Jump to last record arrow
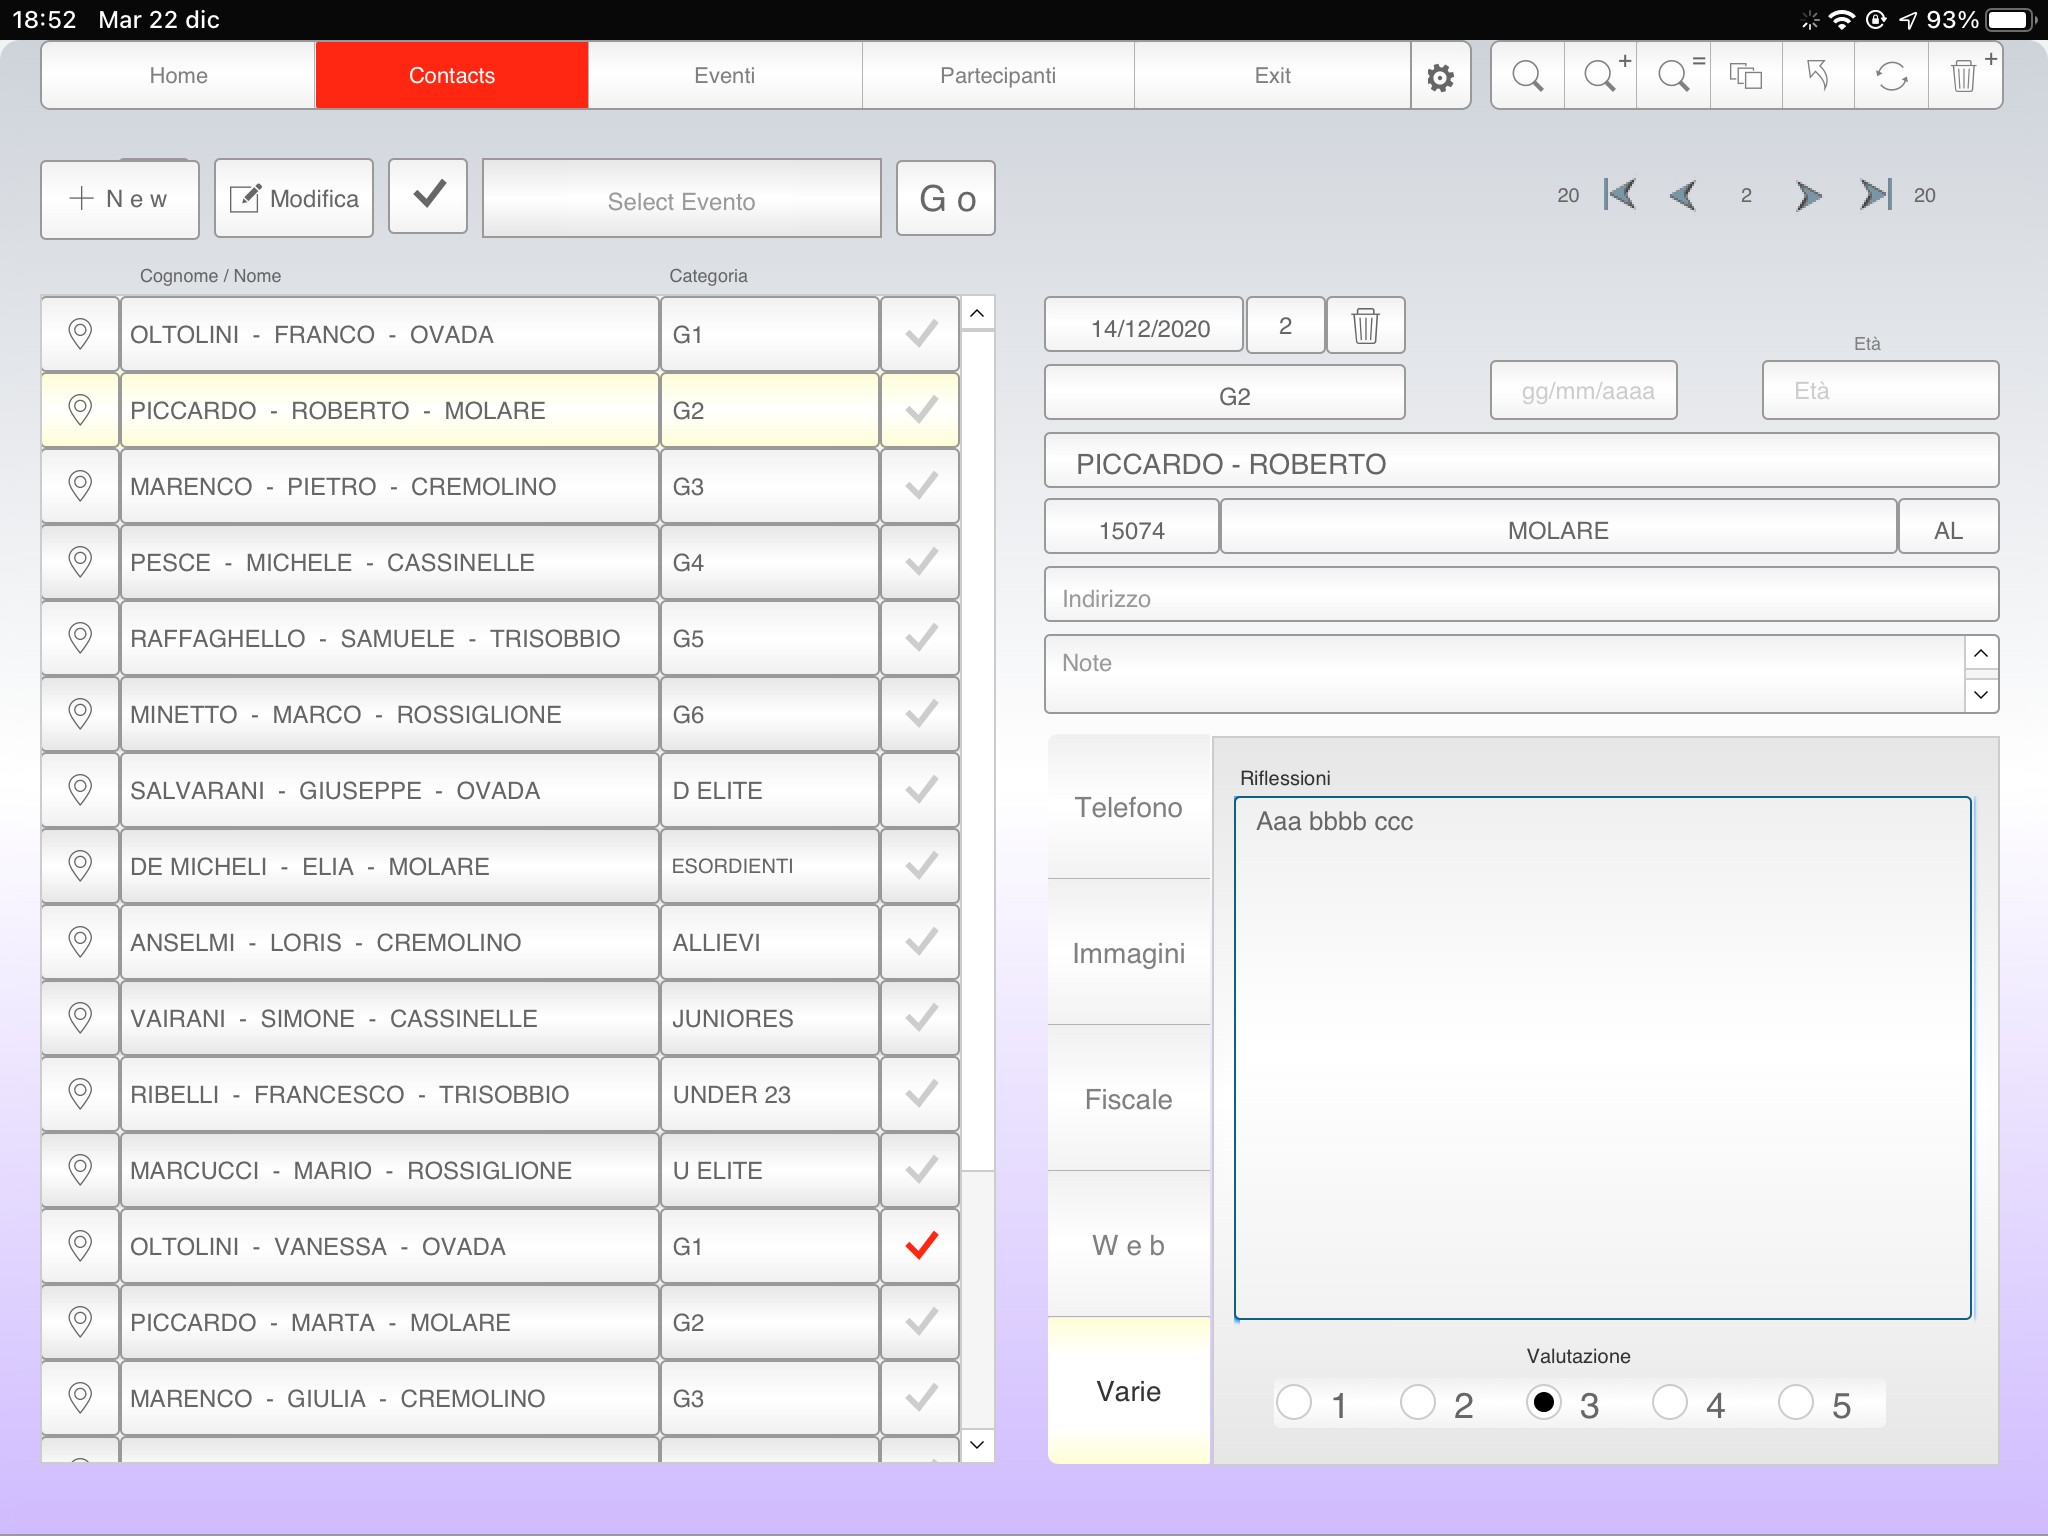The height and width of the screenshot is (1536, 2048). tap(1875, 195)
